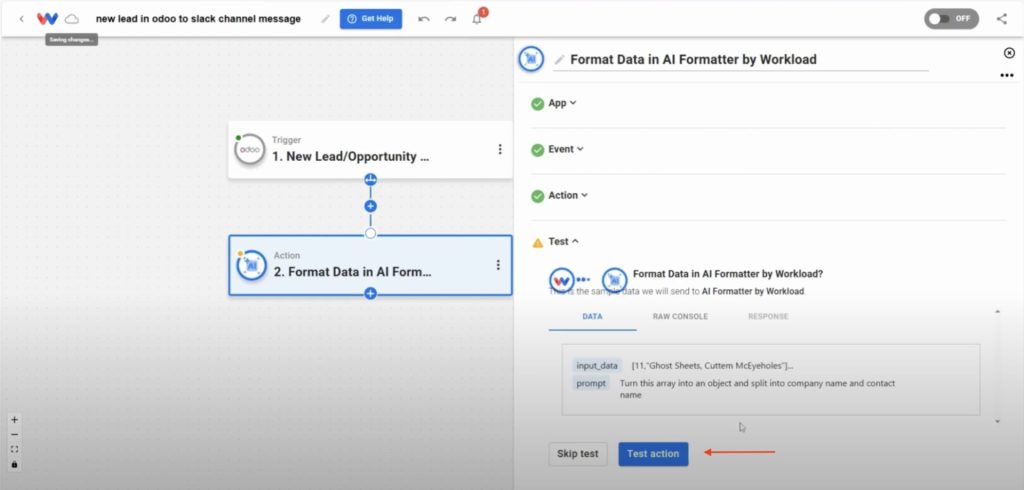Click the prompt field label
The height and width of the screenshot is (490, 1024).
click(591, 384)
